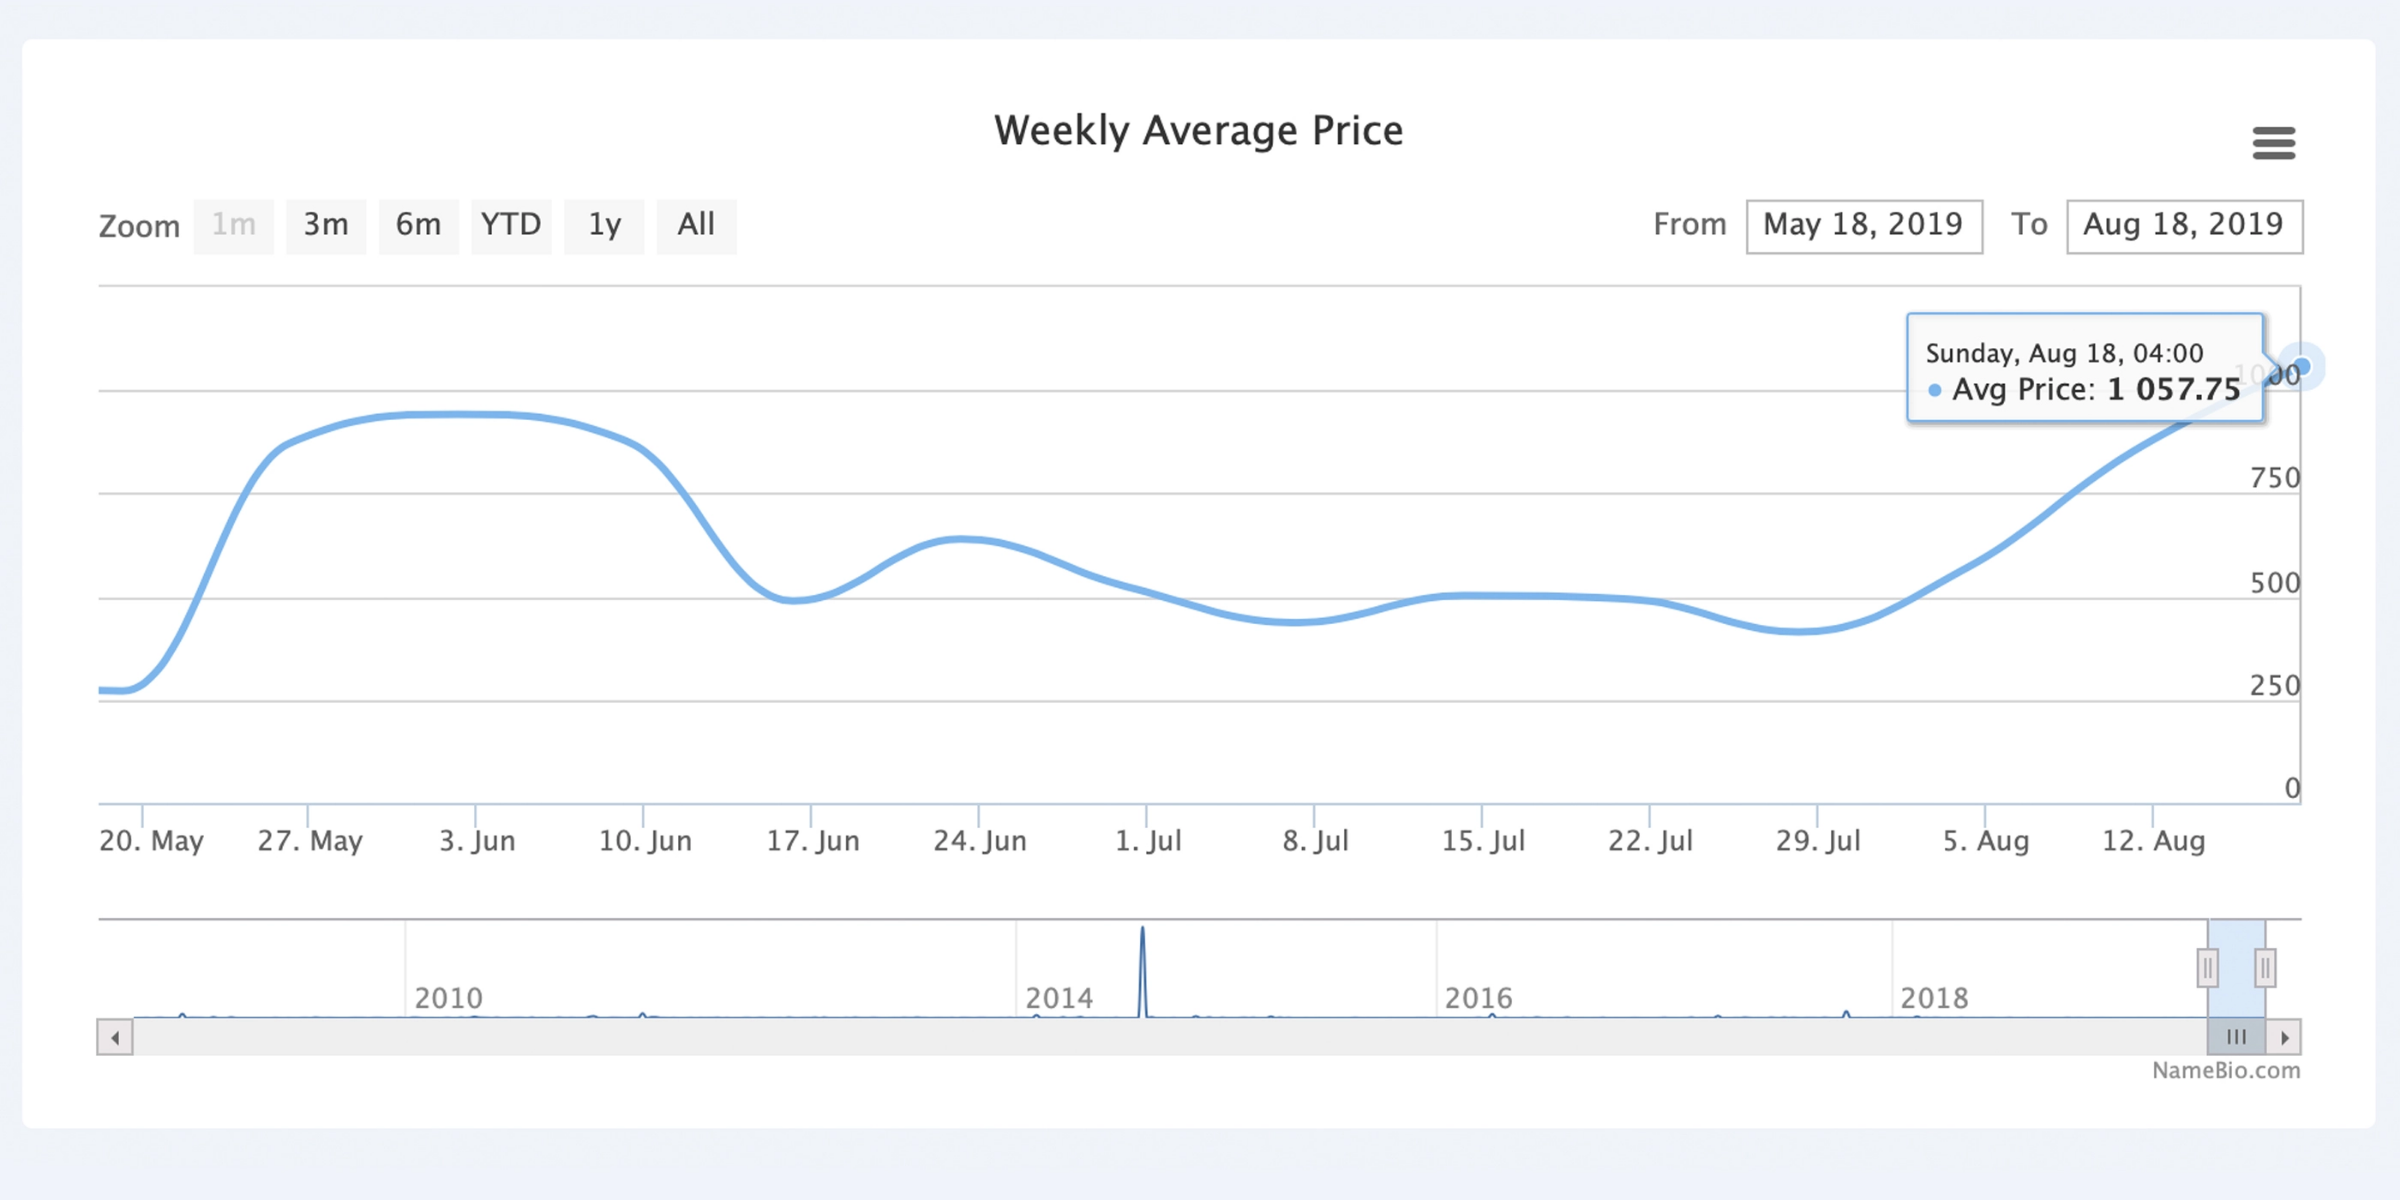This screenshot has height=1200, width=2400.
Task: Click the navigator left scroll arrow
Action: pyautogui.click(x=115, y=1037)
